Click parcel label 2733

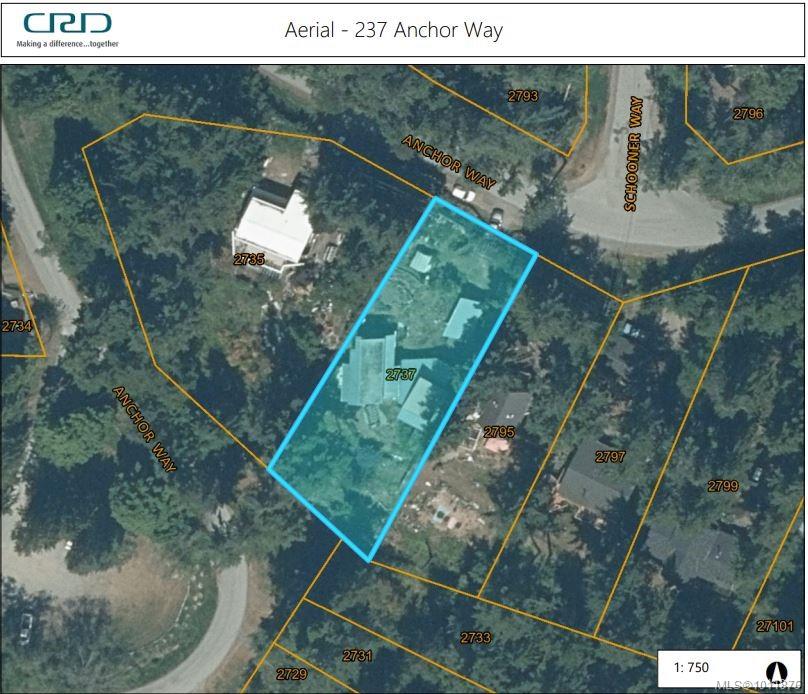click(x=475, y=638)
